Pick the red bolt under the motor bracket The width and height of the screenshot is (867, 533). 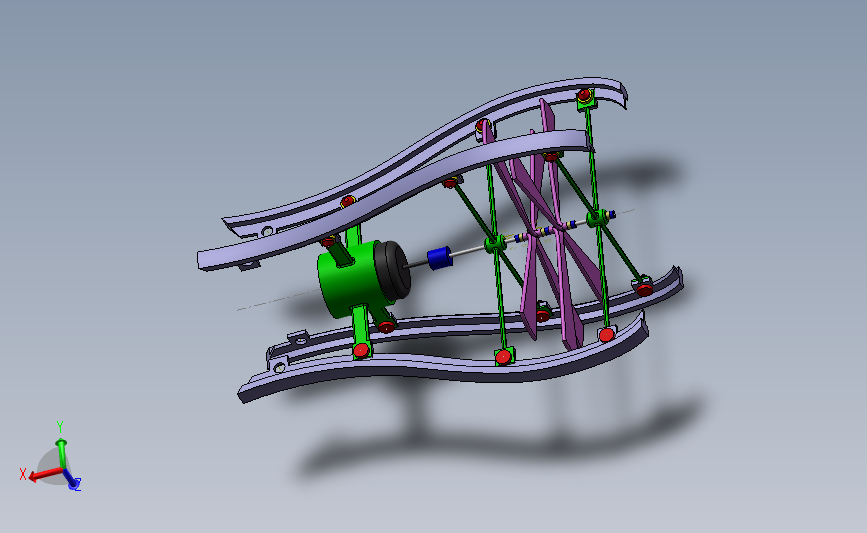(361, 350)
